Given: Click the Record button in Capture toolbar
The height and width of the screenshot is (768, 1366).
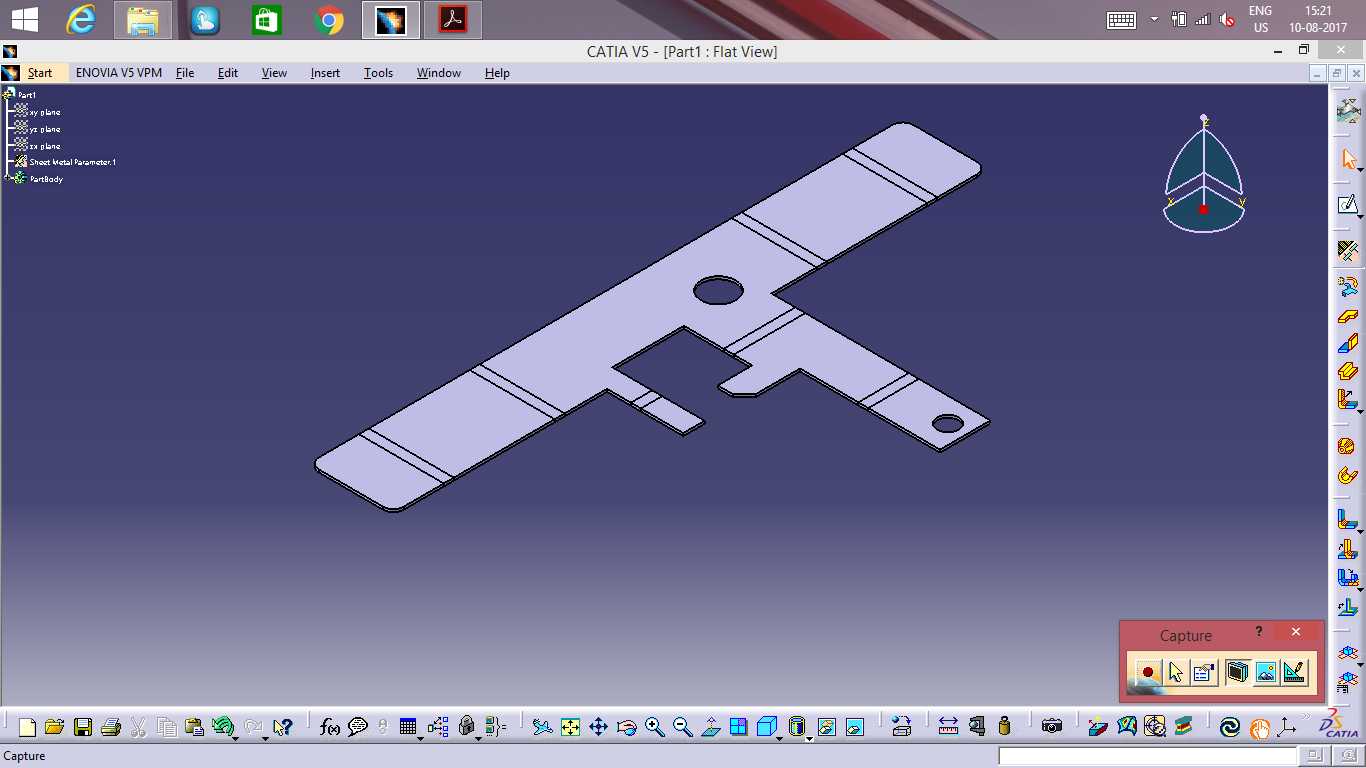Looking at the screenshot, I should (1148, 673).
